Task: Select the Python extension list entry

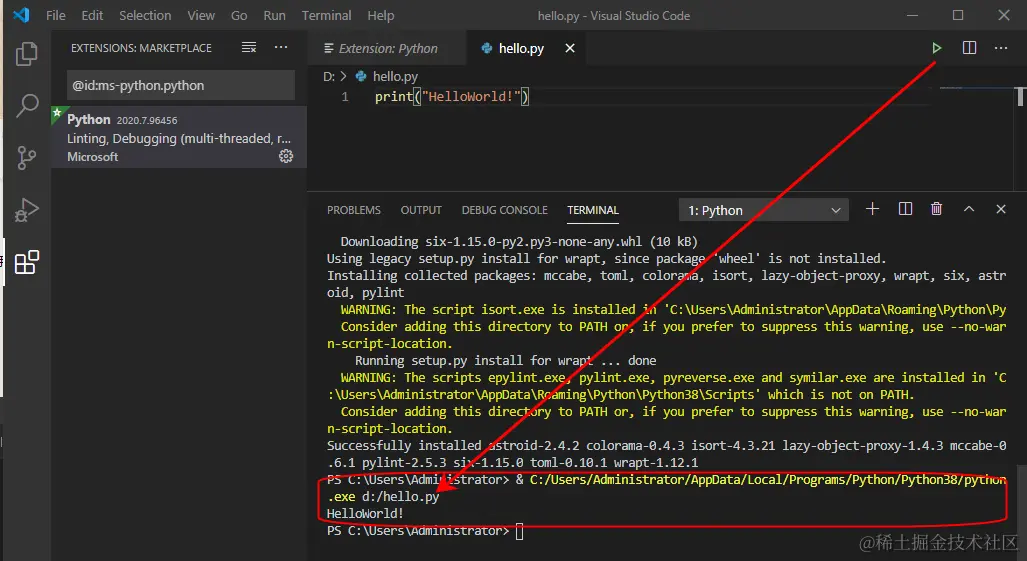Action: 179,137
